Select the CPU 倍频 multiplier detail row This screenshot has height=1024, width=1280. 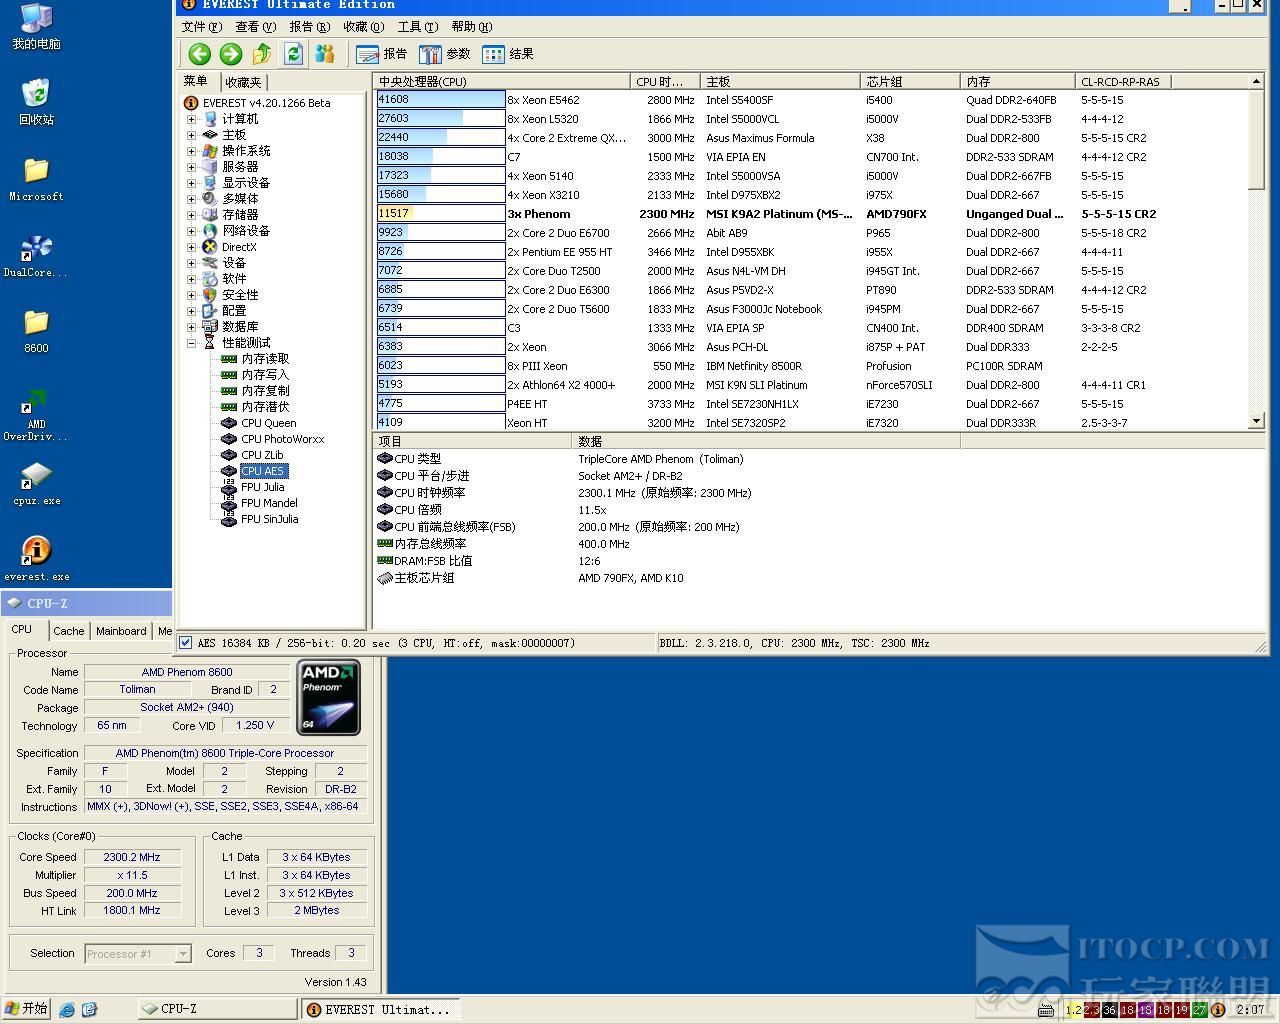[818, 510]
